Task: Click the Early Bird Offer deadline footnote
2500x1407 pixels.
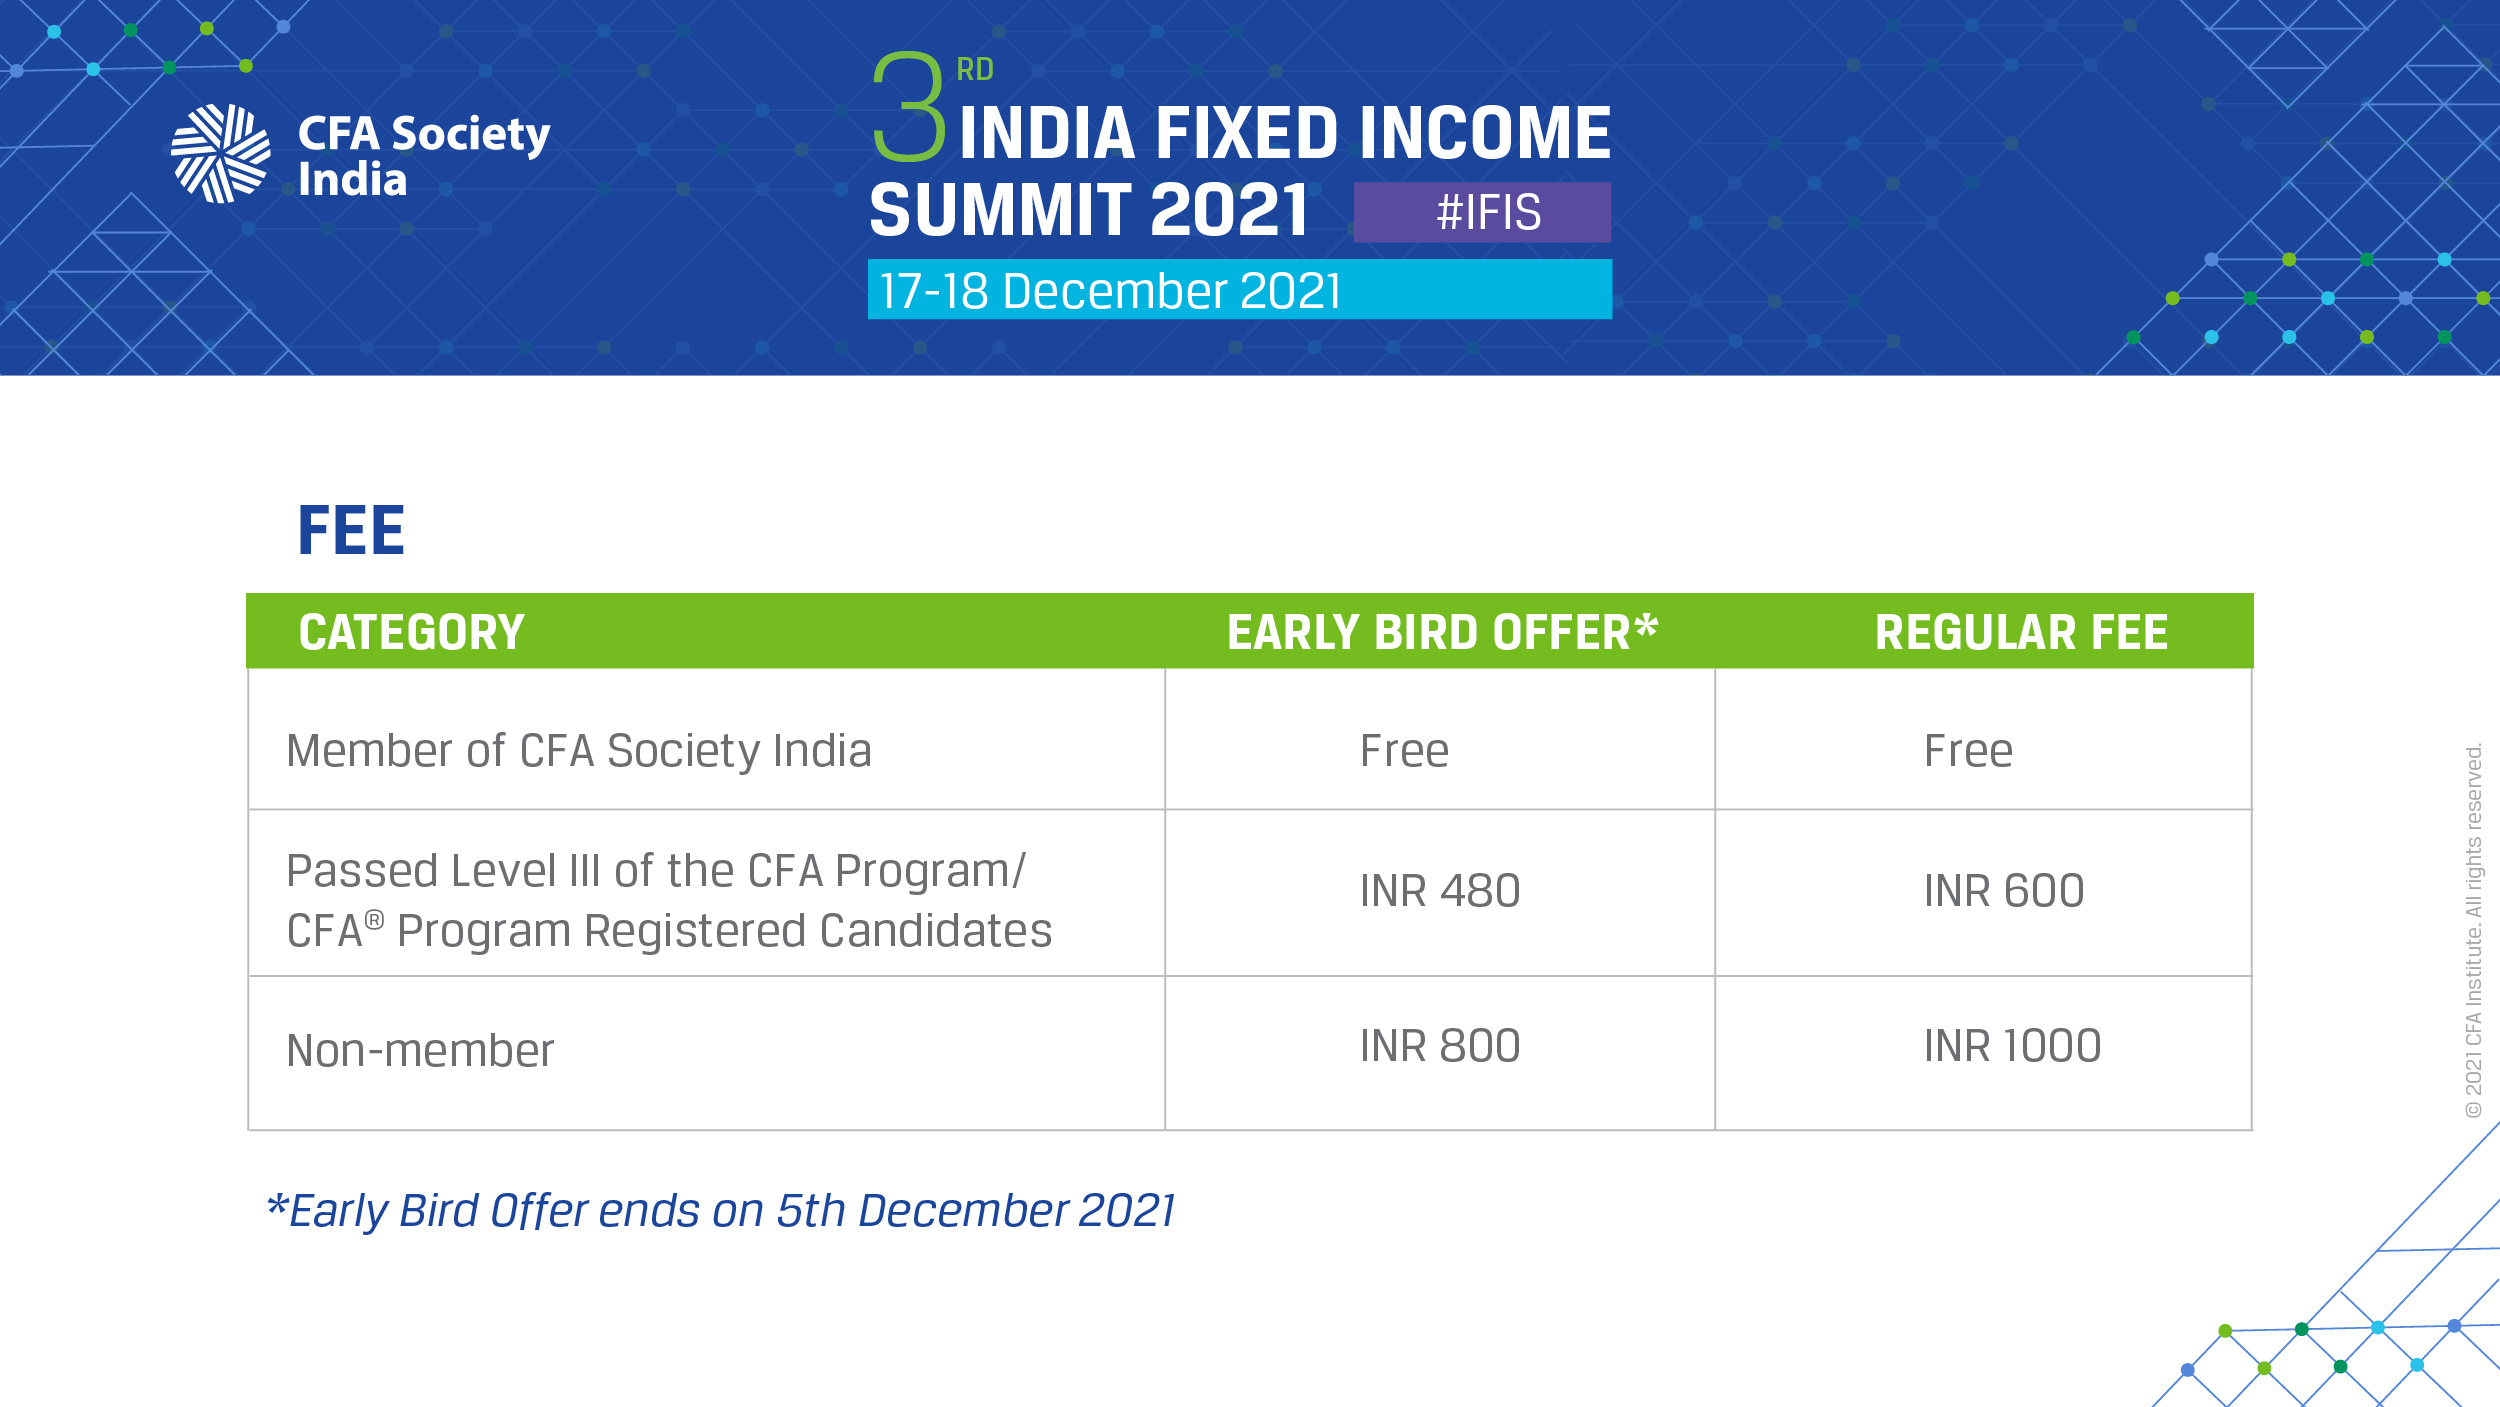Action: tap(720, 1210)
